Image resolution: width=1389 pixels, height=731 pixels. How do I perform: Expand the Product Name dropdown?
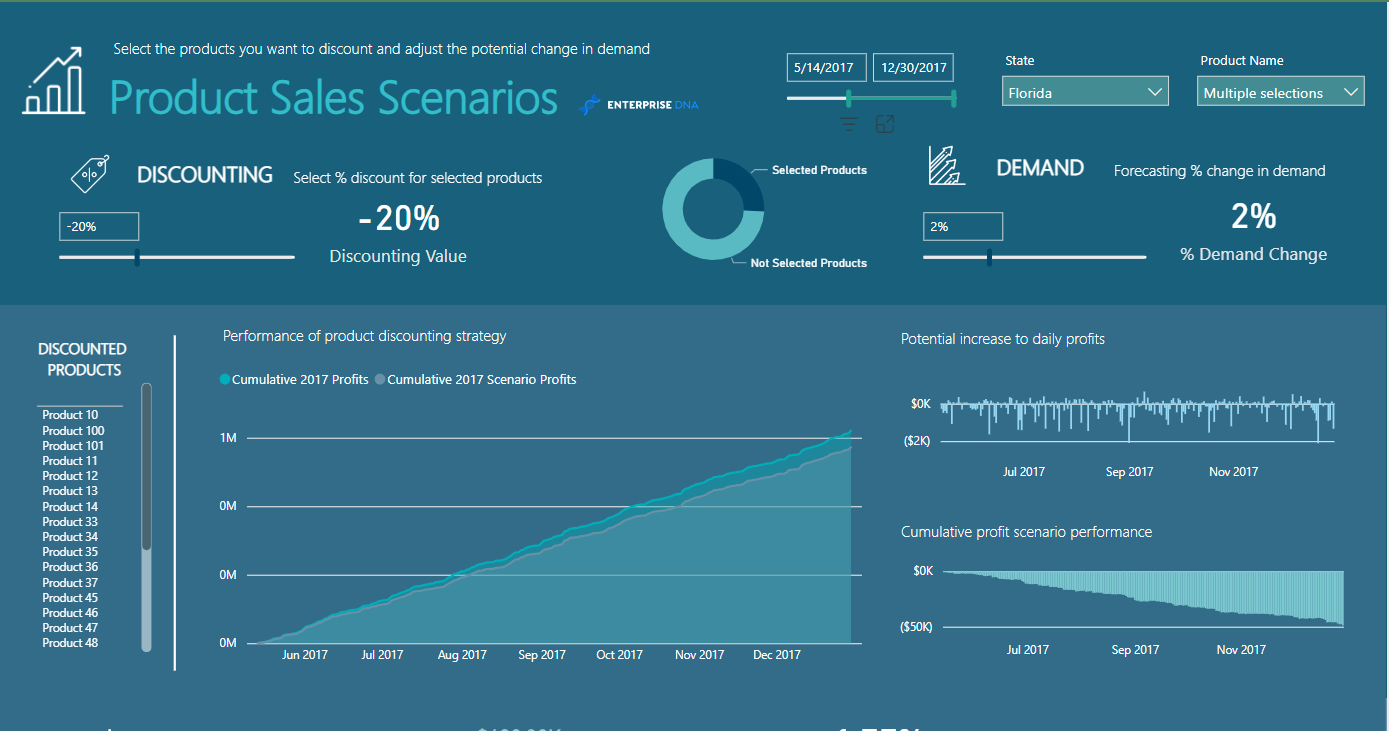pos(1280,92)
